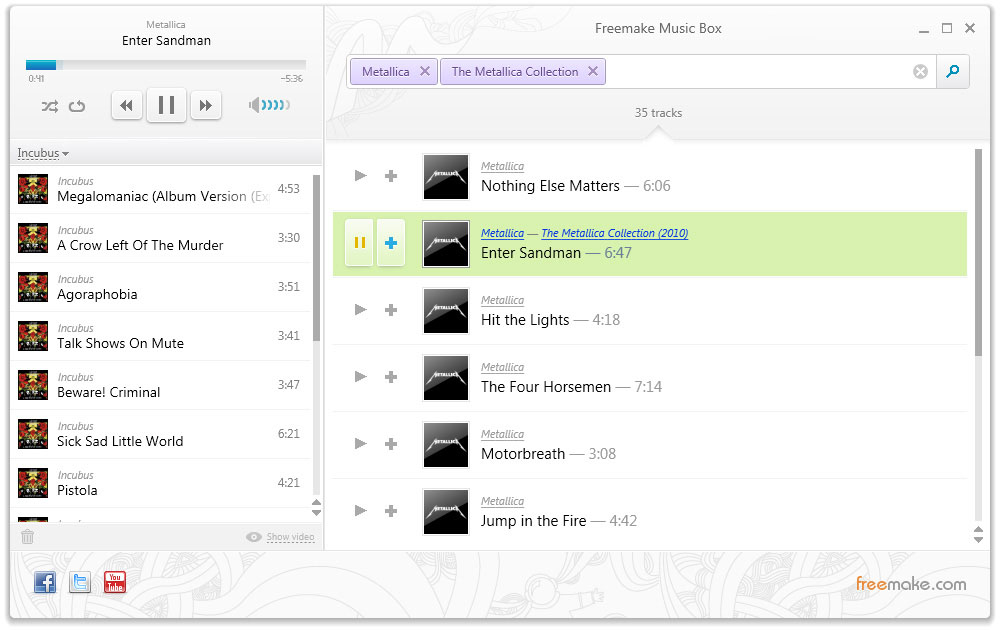Play "Hit the Lights"
1000x630 pixels.
pos(360,310)
